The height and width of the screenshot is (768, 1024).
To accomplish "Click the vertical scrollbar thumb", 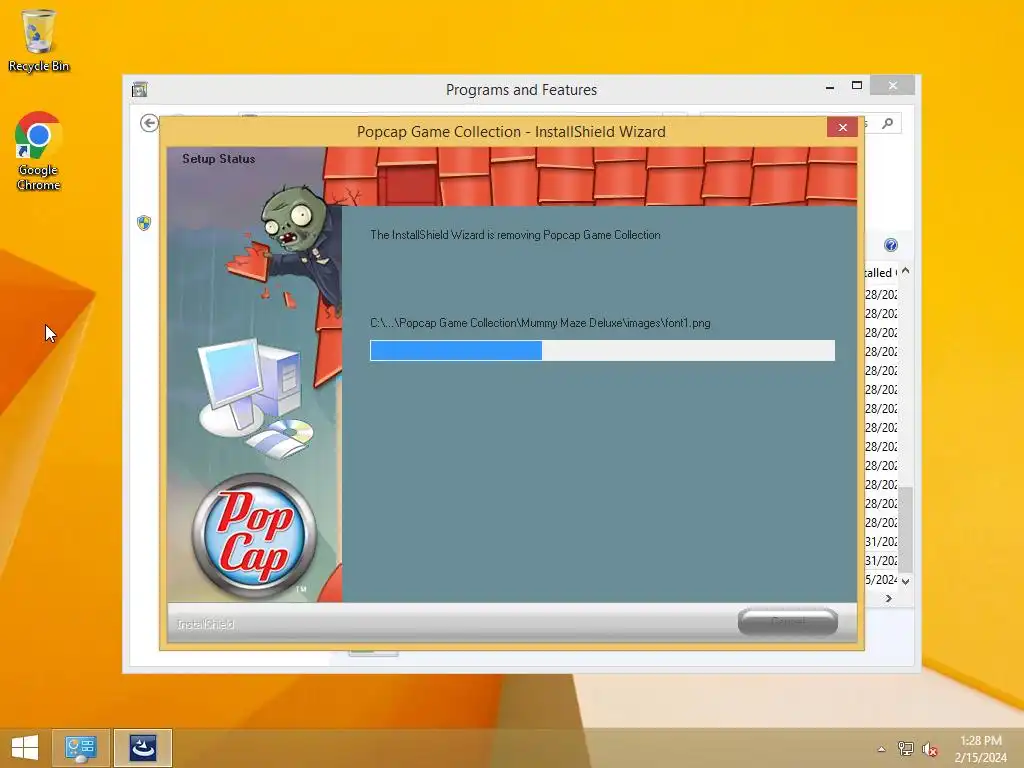I will tap(906, 529).
